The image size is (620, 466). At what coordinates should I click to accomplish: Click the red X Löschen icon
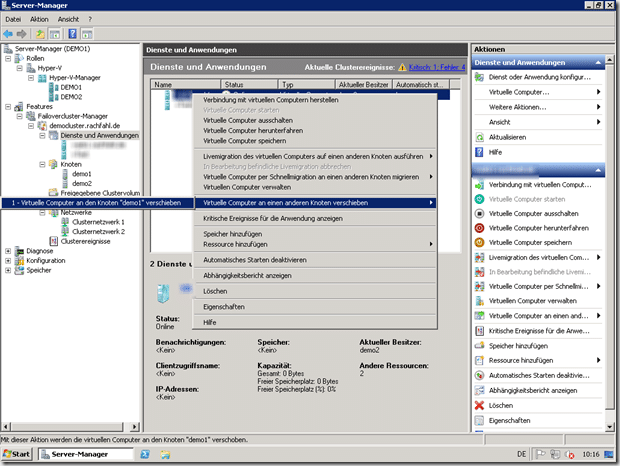(x=479, y=406)
